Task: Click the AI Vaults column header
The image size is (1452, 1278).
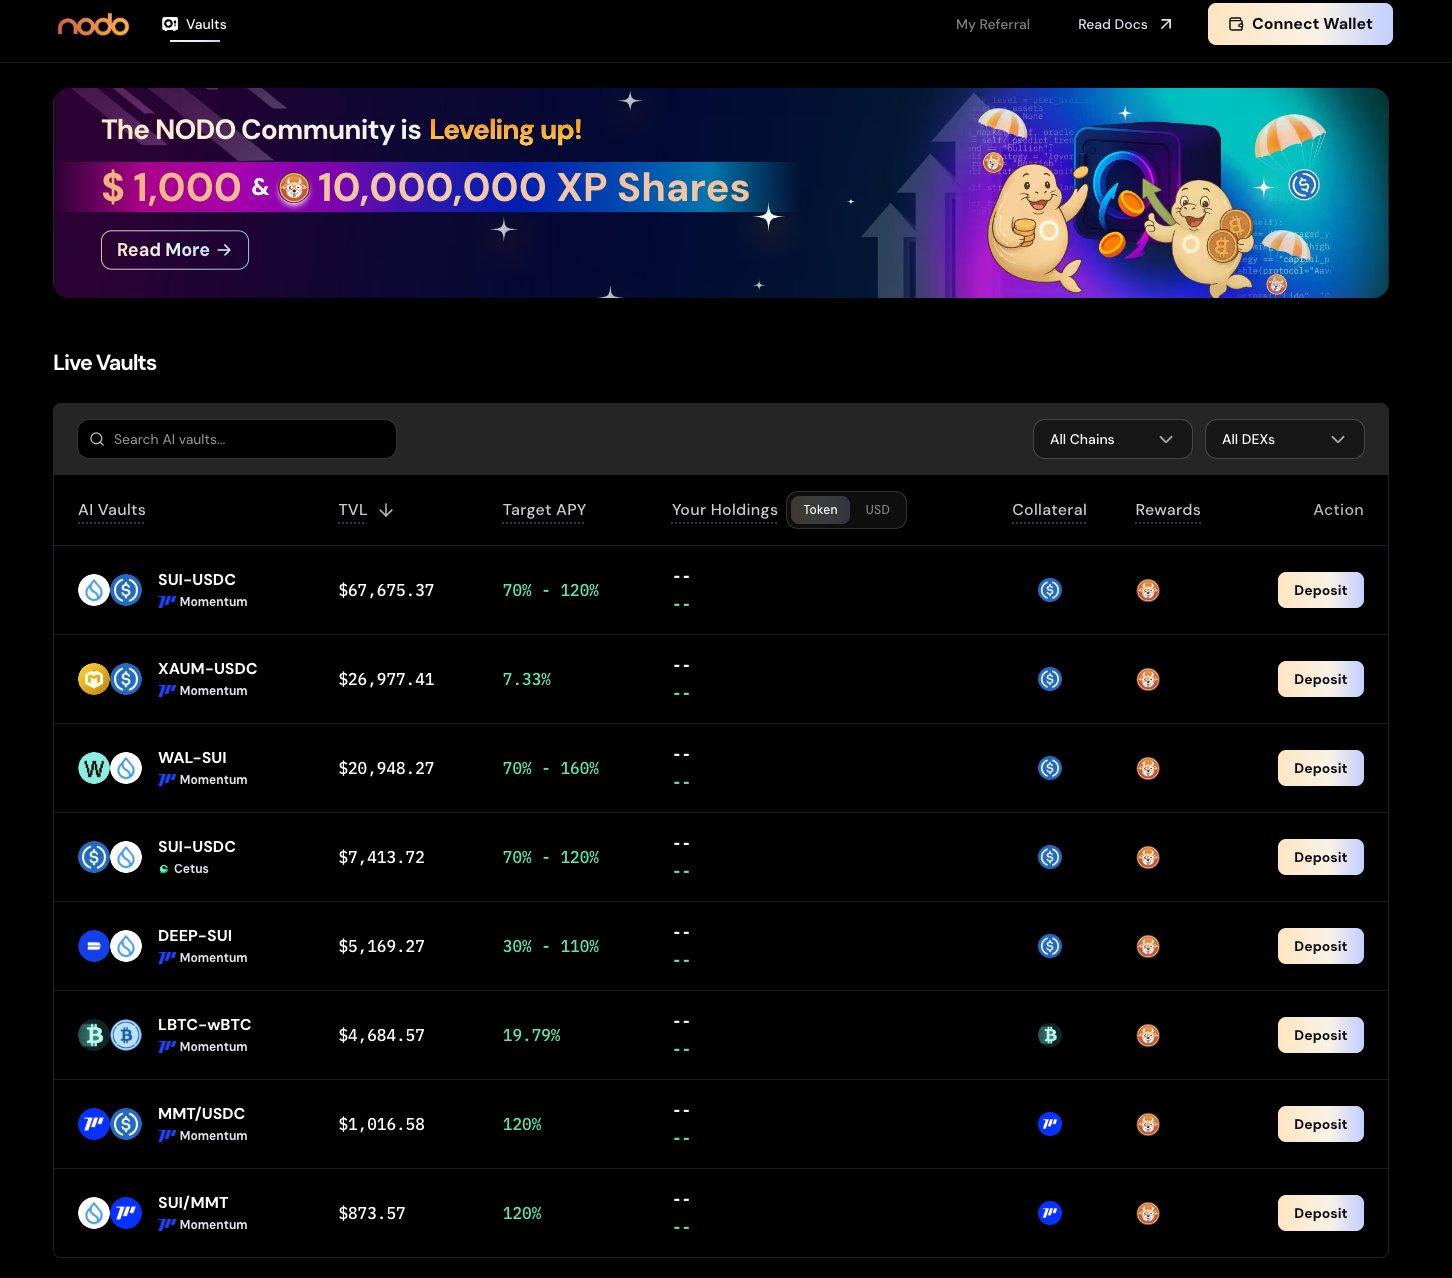Action: pyautogui.click(x=112, y=510)
